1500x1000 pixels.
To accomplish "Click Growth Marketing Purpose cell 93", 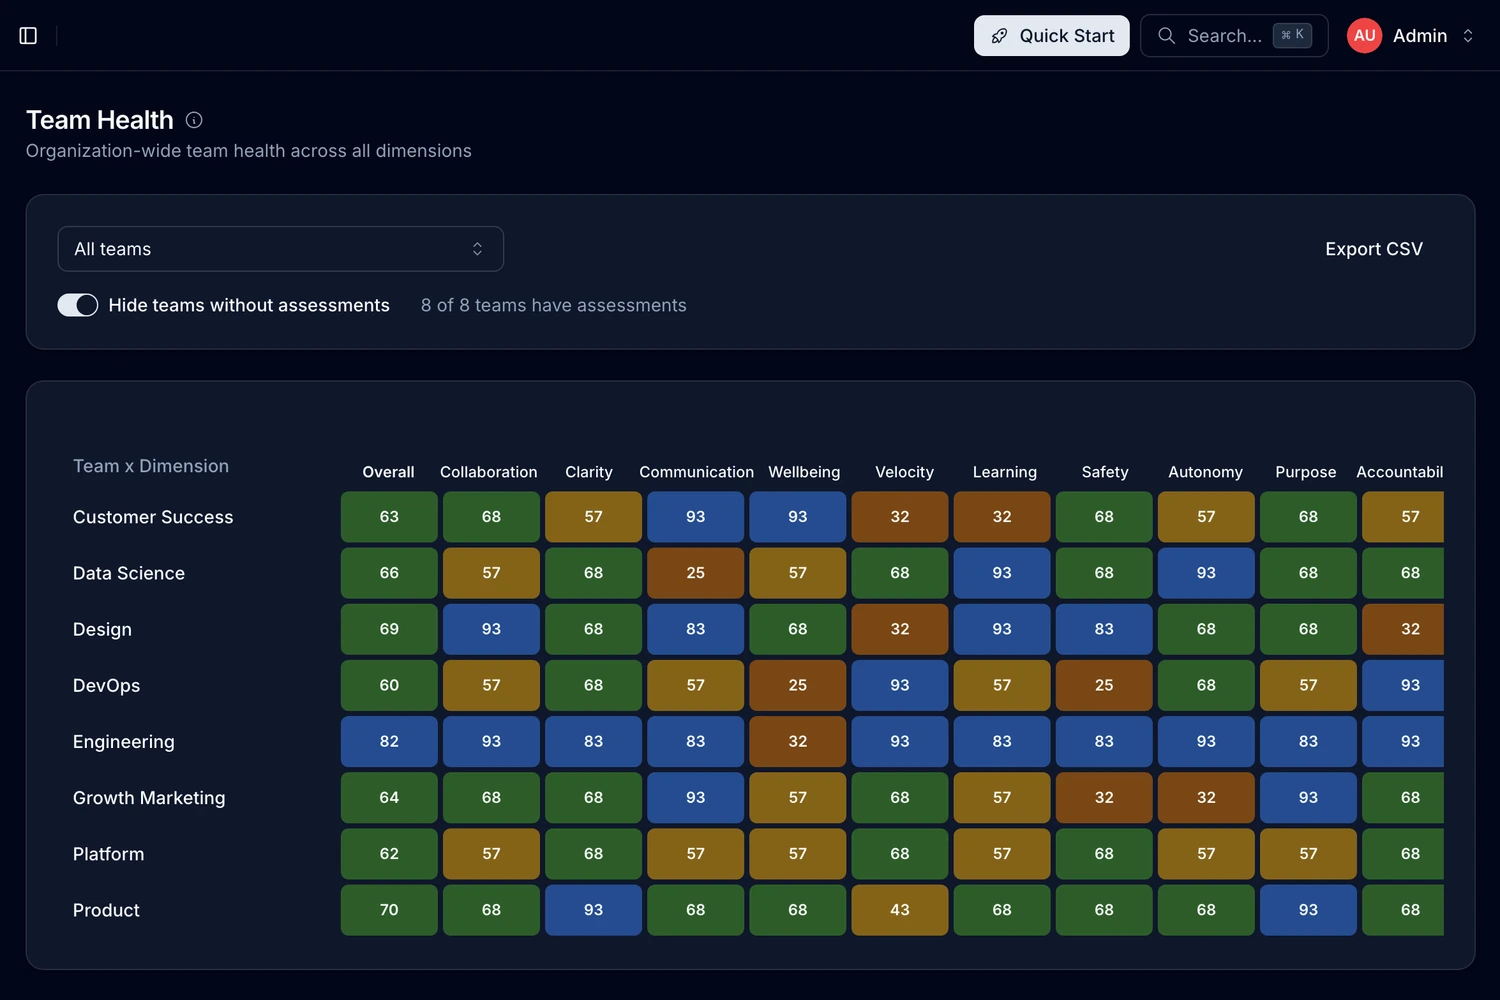I will click(x=1308, y=798).
